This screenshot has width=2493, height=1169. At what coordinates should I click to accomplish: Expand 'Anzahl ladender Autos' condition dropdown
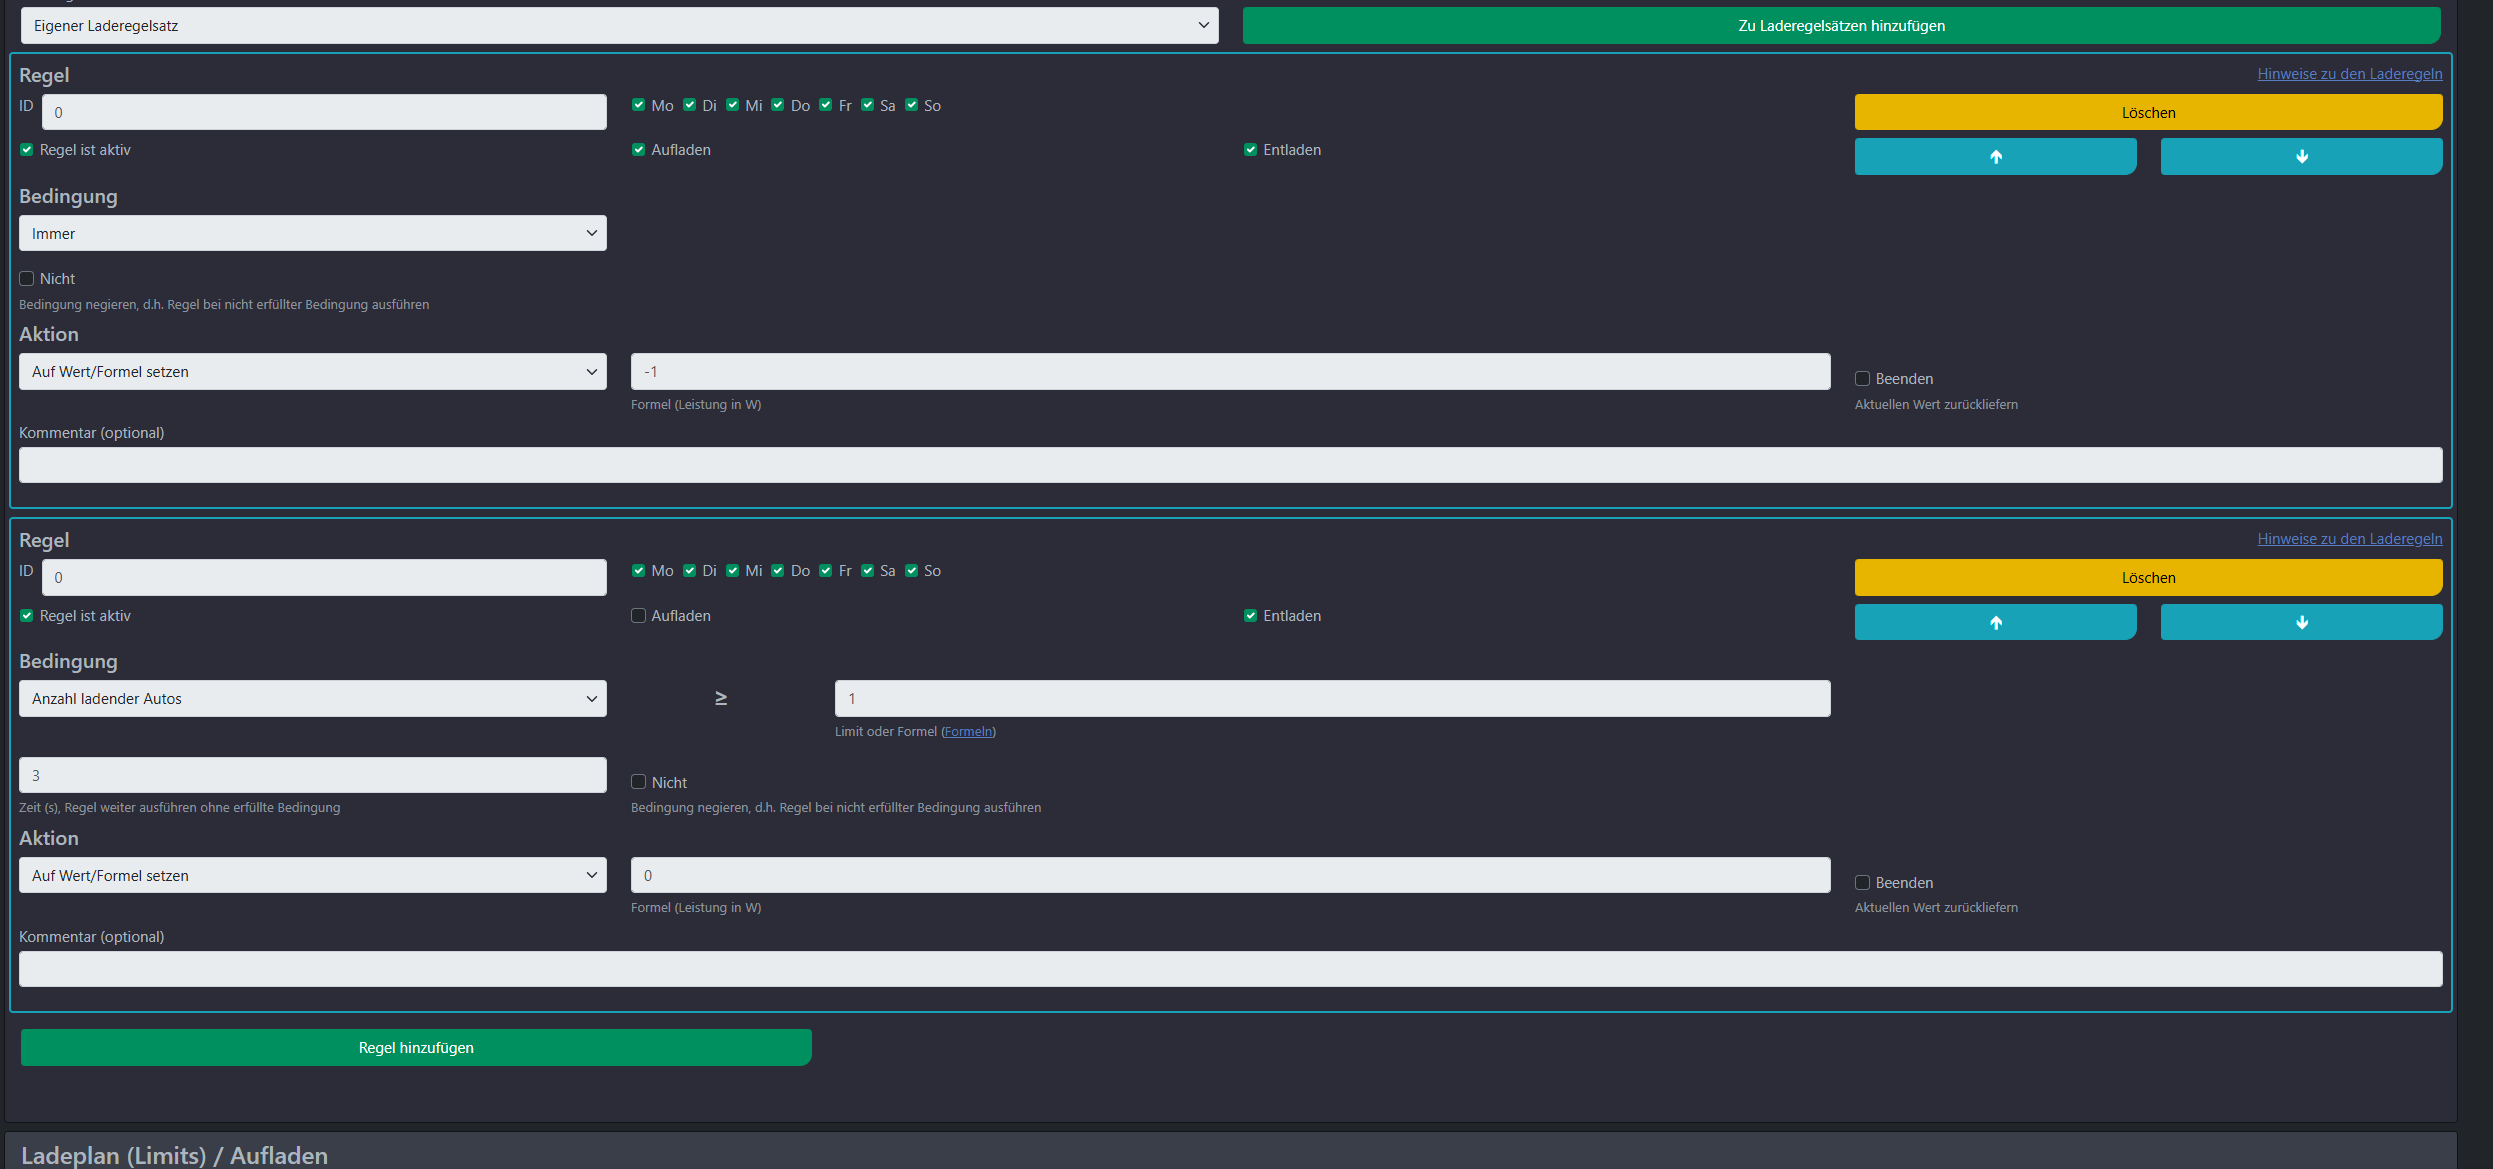pyautogui.click(x=312, y=699)
